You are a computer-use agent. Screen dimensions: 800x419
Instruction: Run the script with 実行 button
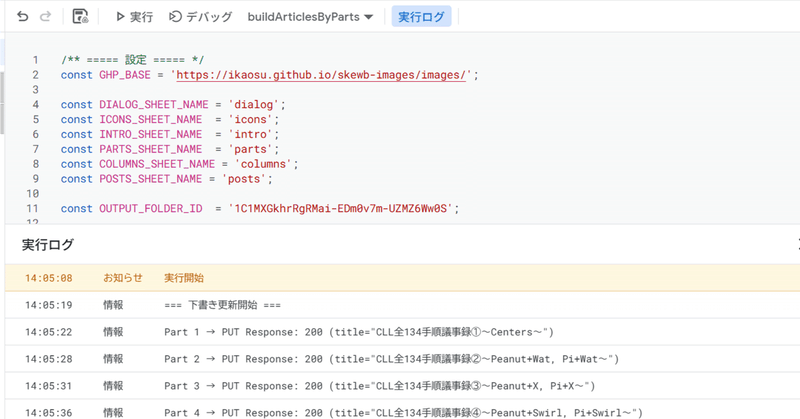click(134, 17)
